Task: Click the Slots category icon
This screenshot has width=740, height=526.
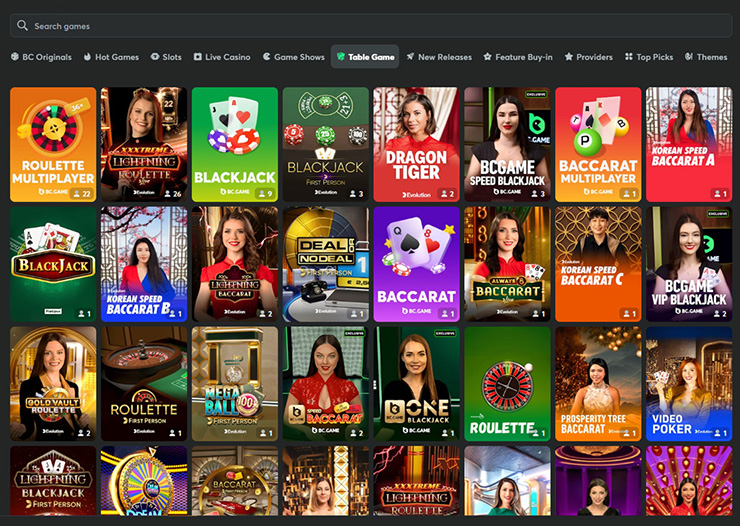Action: [x=155, y=57]
